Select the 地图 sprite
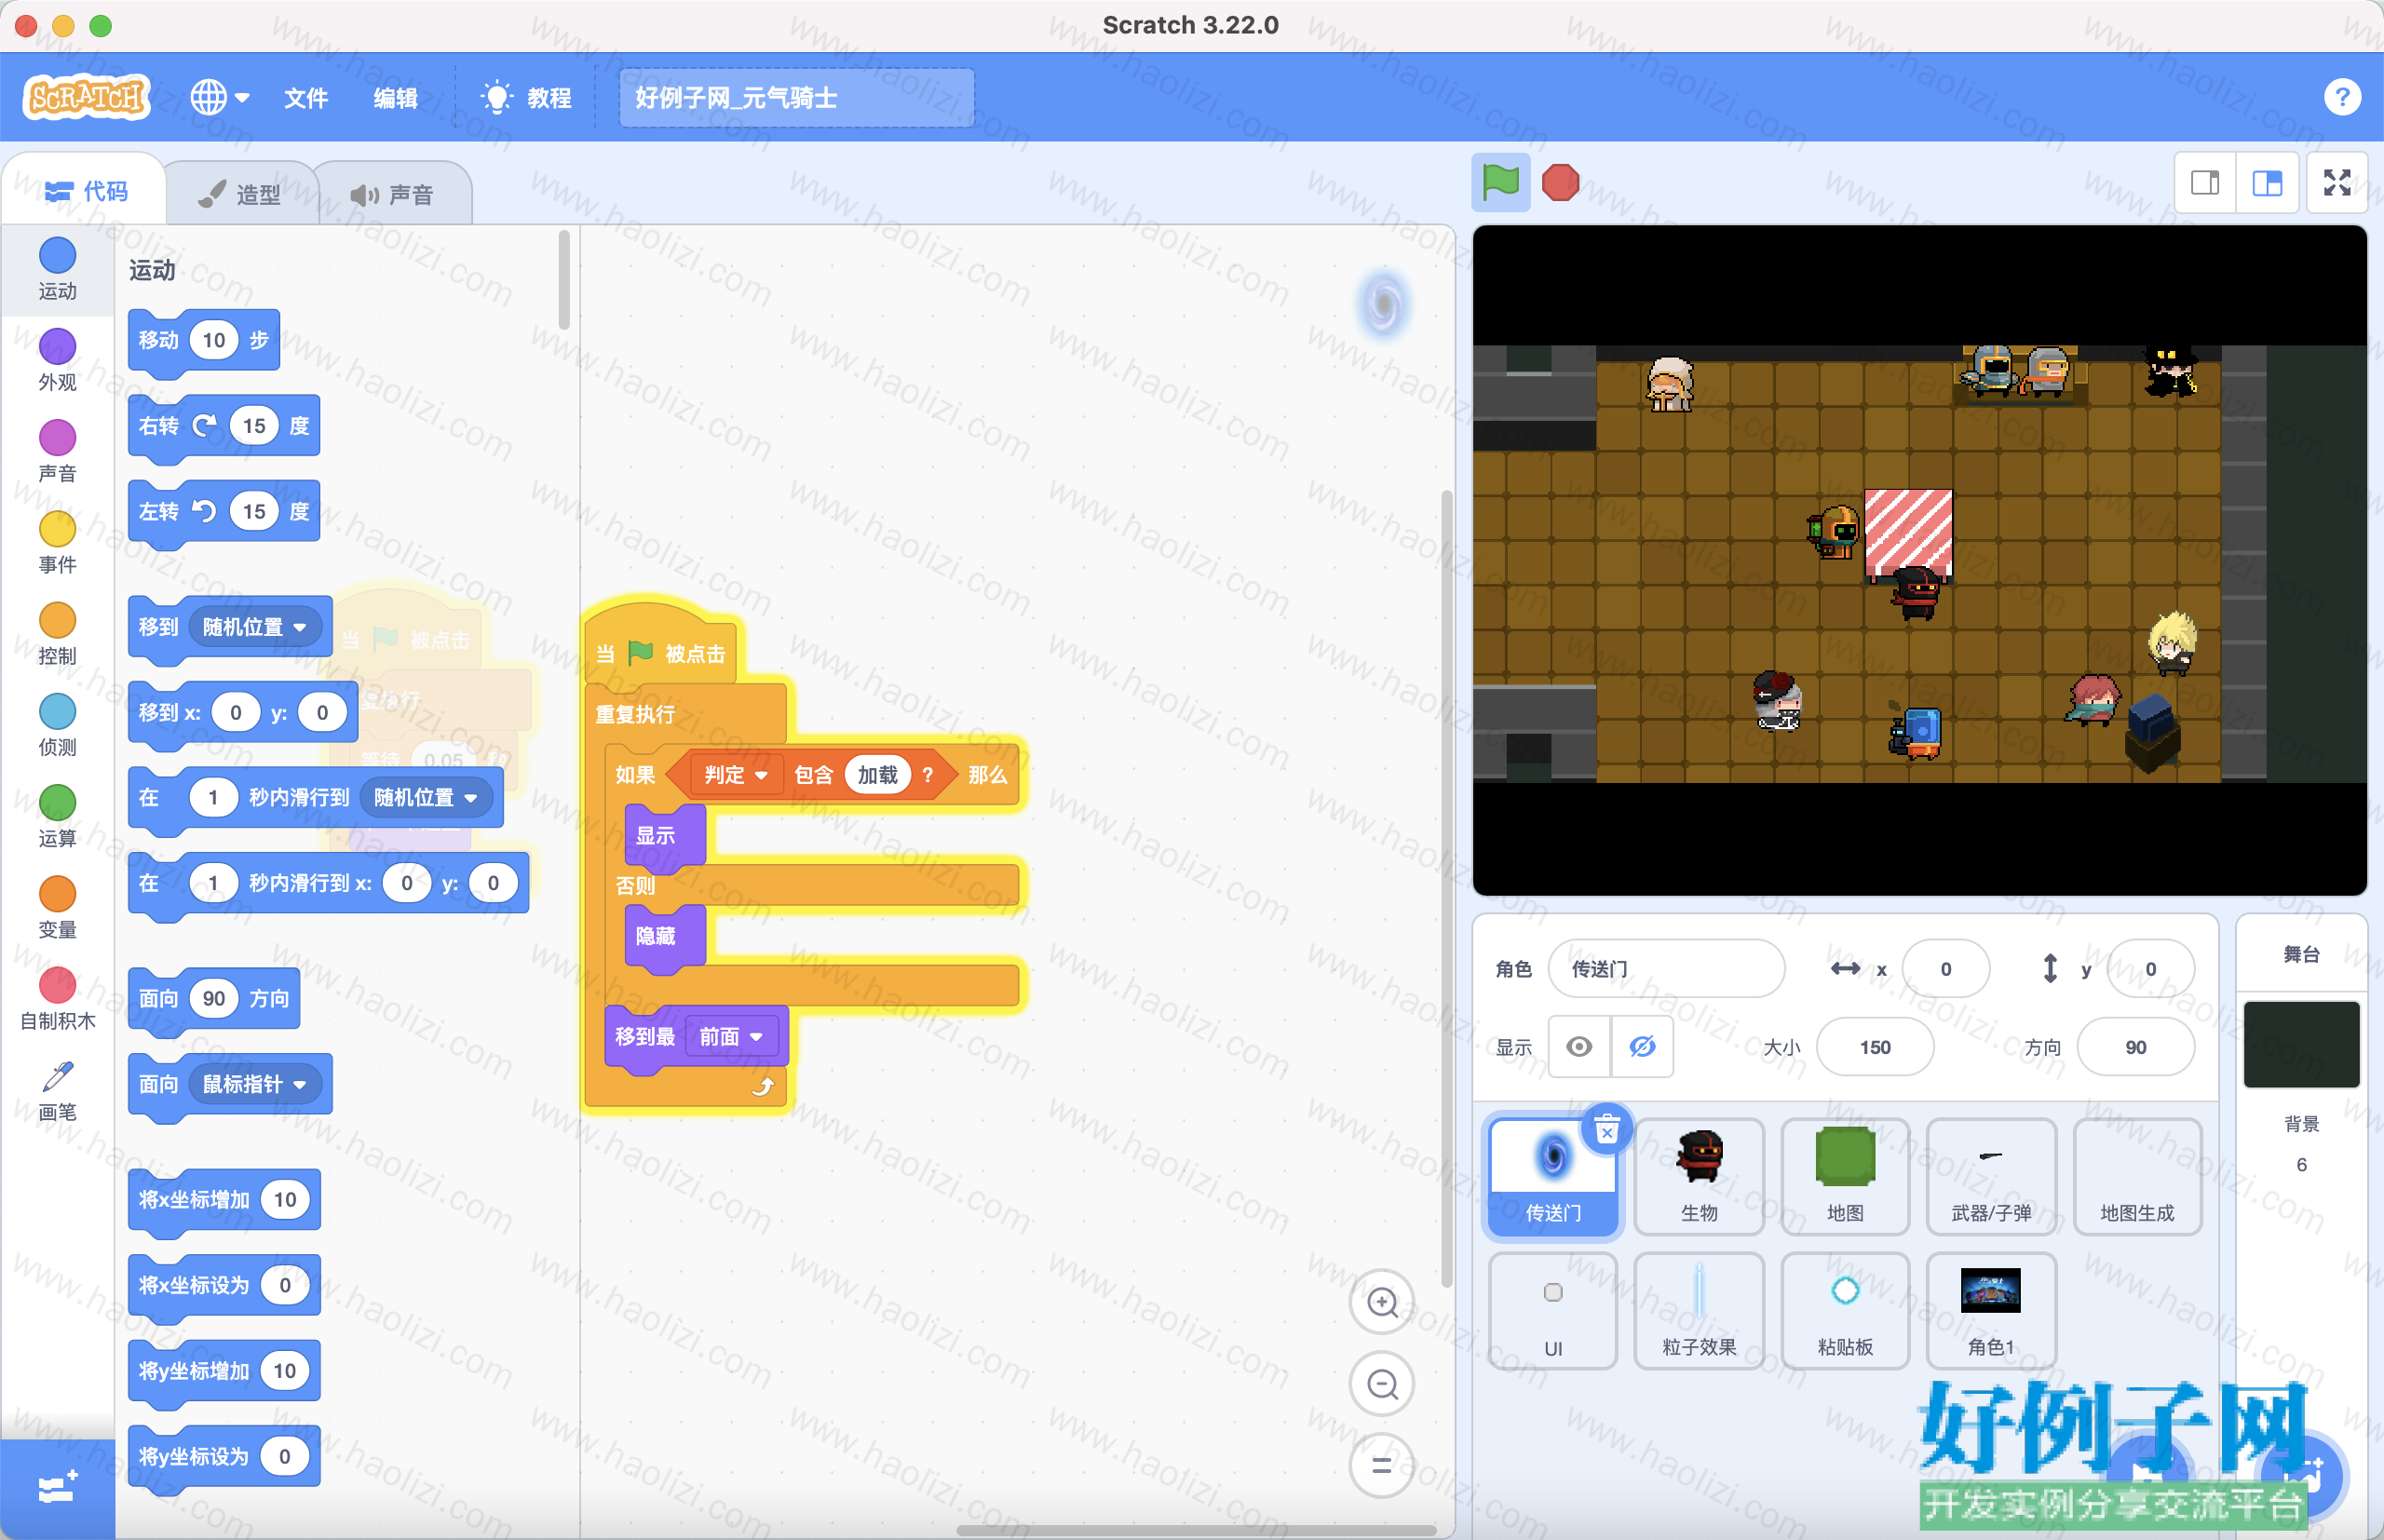The height and width of the screenshot is (1540, 2384). 1845,1177
